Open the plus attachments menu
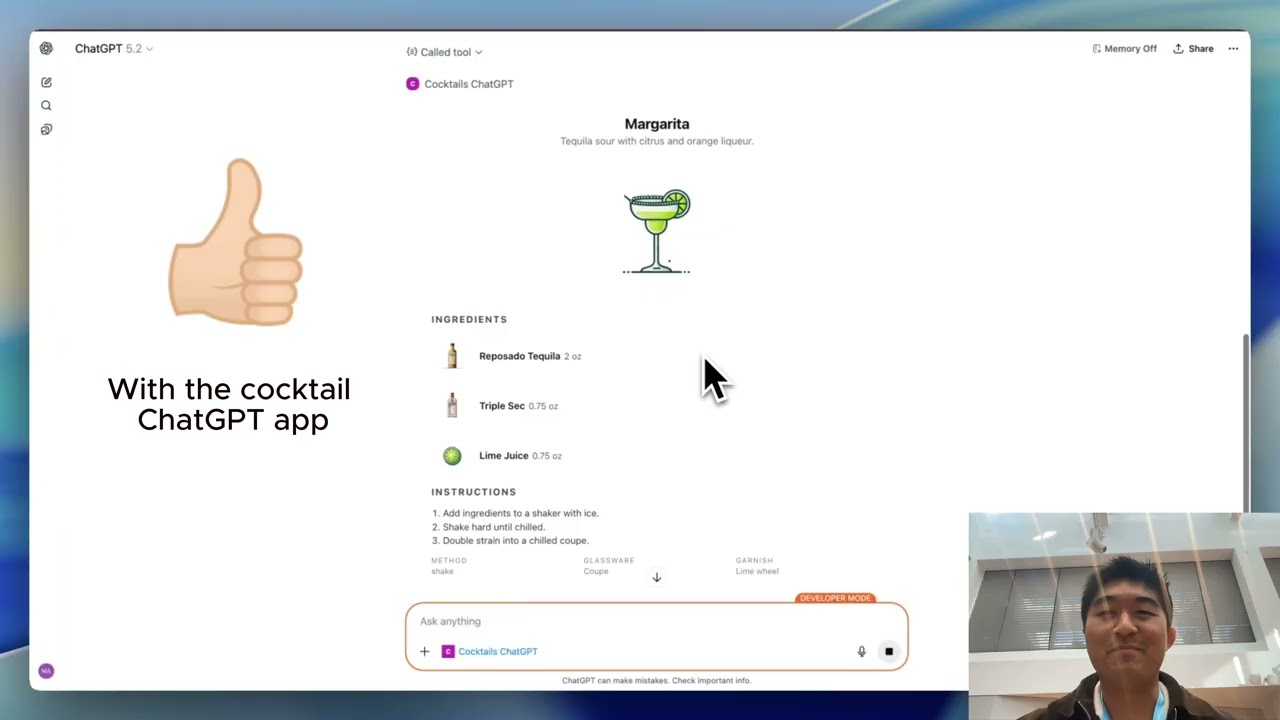 click(x=424, y=652)
